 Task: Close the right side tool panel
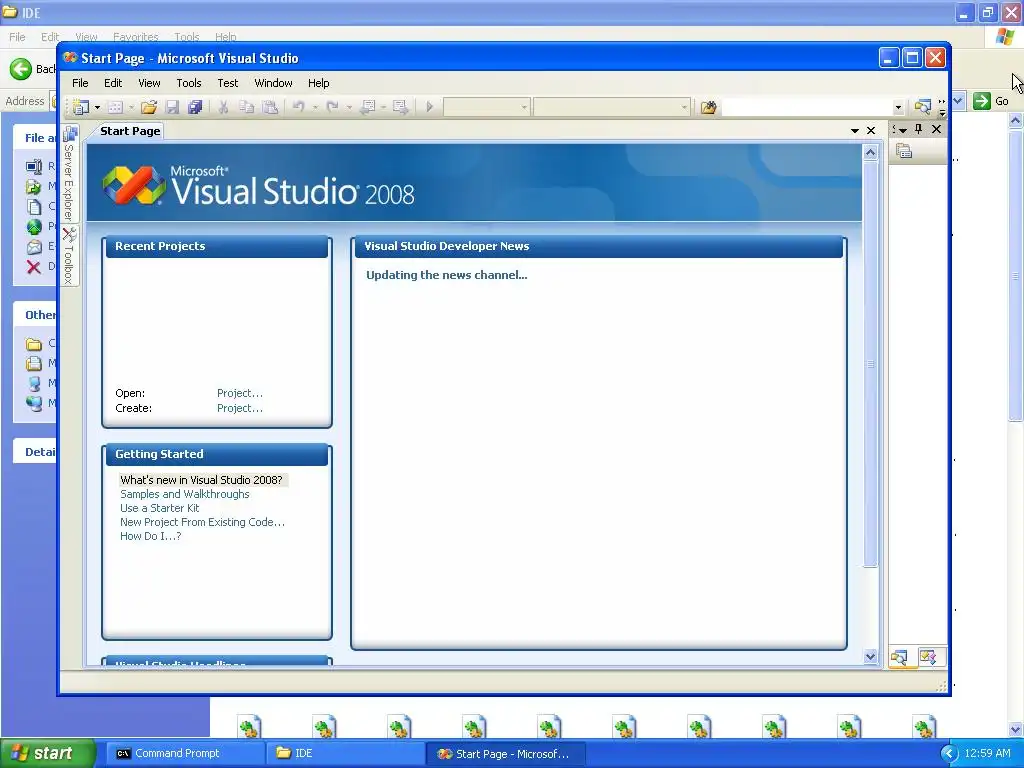(936, 129)
